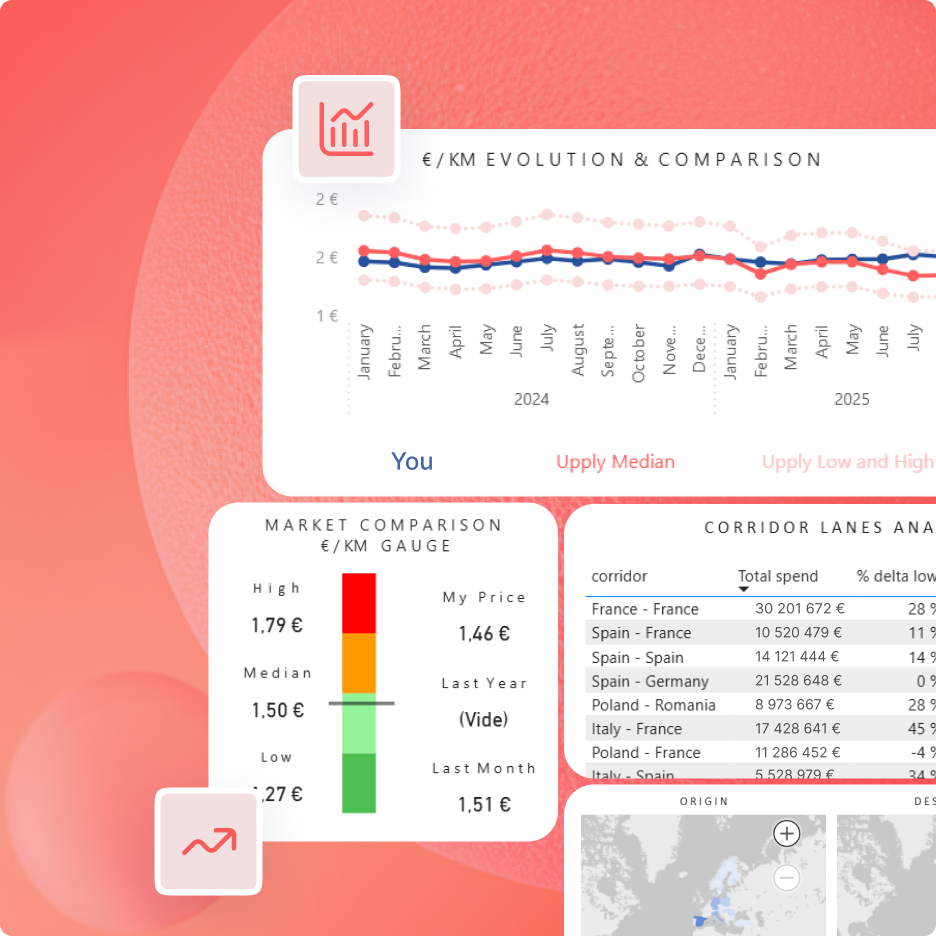Click the Total spend sort arrow
Viewport: 936px width, 936px height.
tap(744, 590)
